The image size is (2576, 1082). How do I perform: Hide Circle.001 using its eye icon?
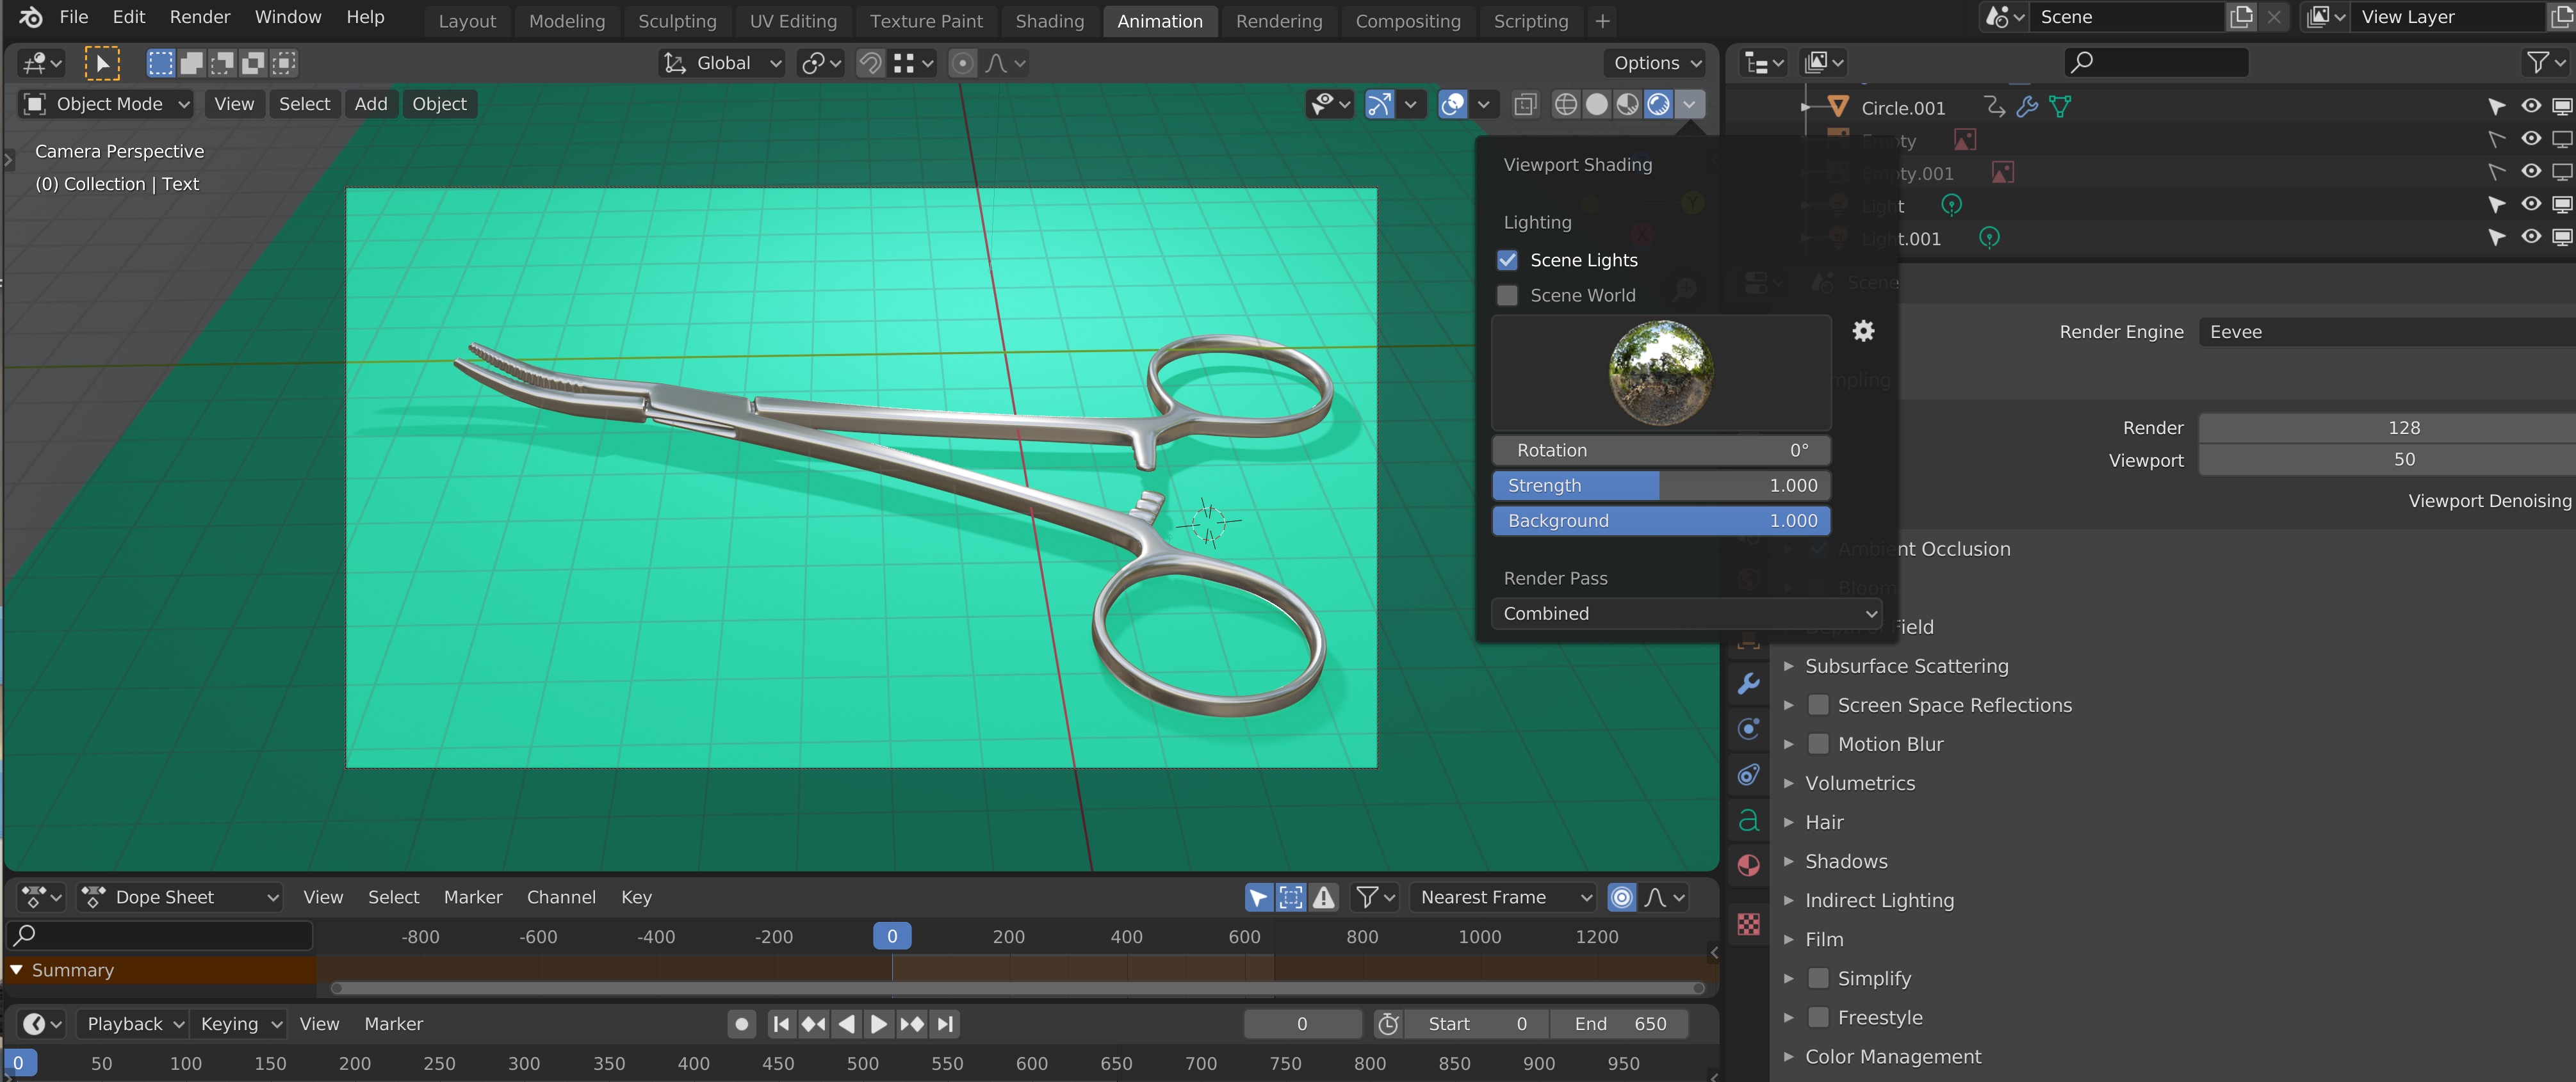pyautogui.click(x=2530, y=106)
